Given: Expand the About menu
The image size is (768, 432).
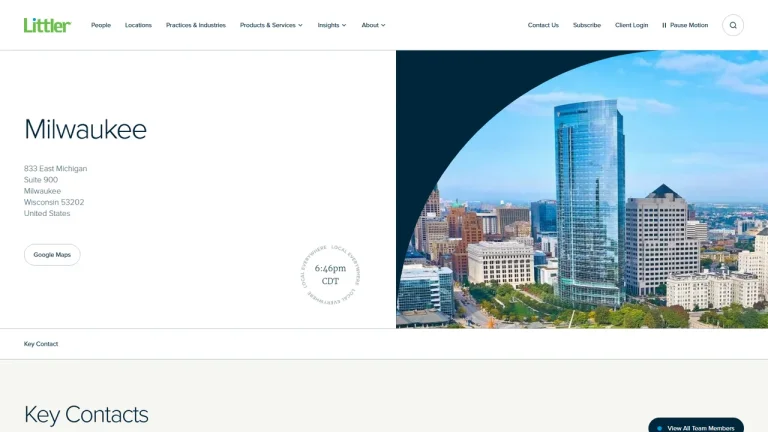Looking at the screenshot, I should coord(373,25).
